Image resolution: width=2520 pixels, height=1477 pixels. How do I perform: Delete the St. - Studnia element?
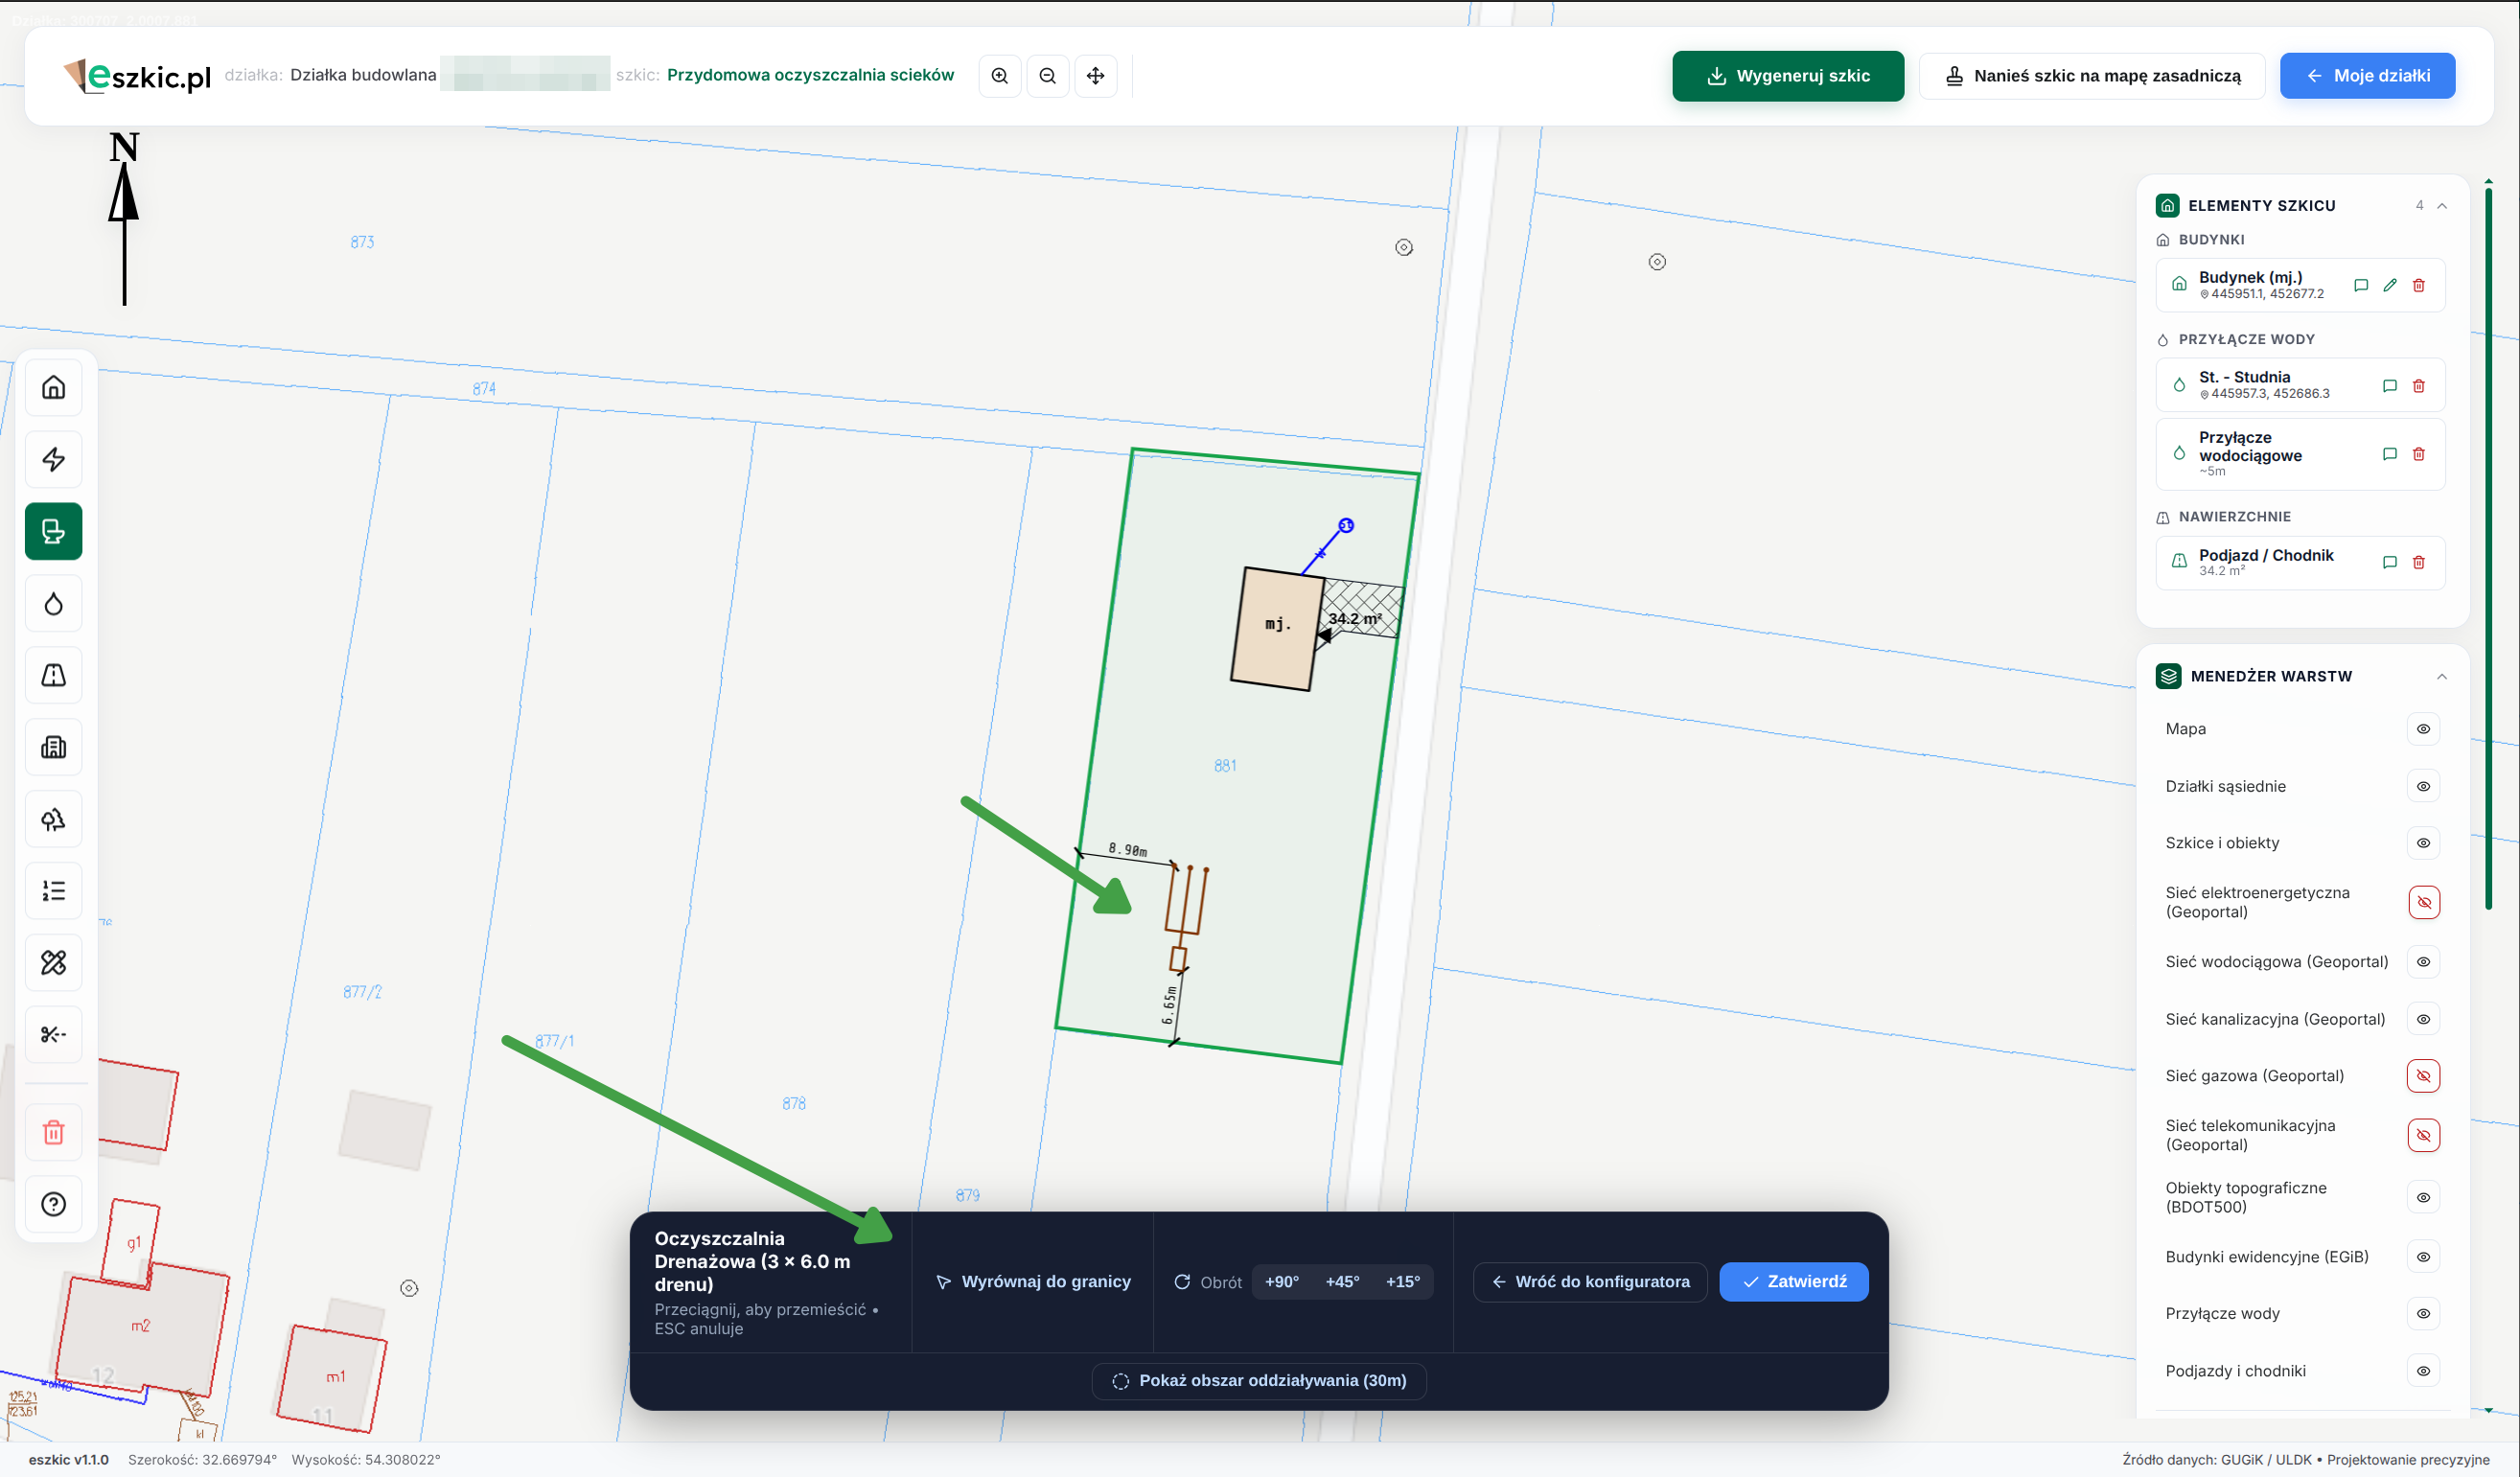(2418, 386)
